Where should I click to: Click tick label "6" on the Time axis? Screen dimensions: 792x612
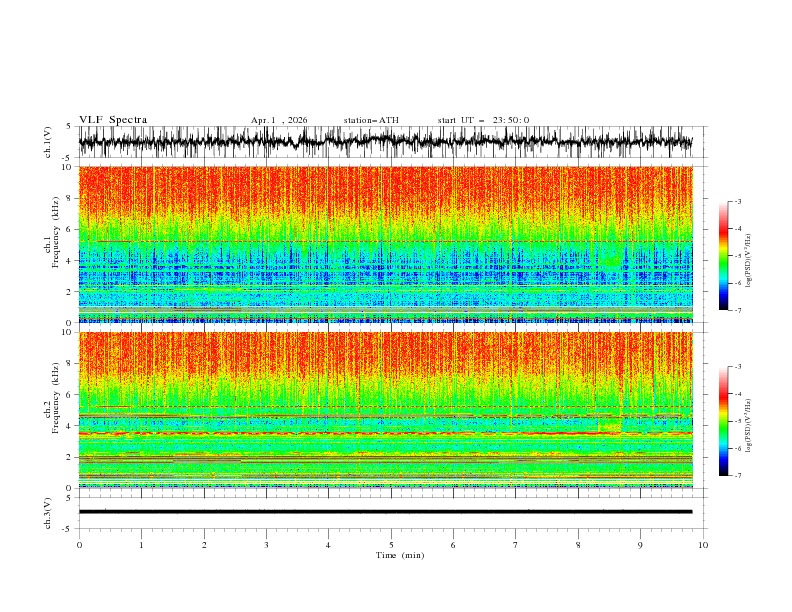pyautogui.click(x=453, y=545)
